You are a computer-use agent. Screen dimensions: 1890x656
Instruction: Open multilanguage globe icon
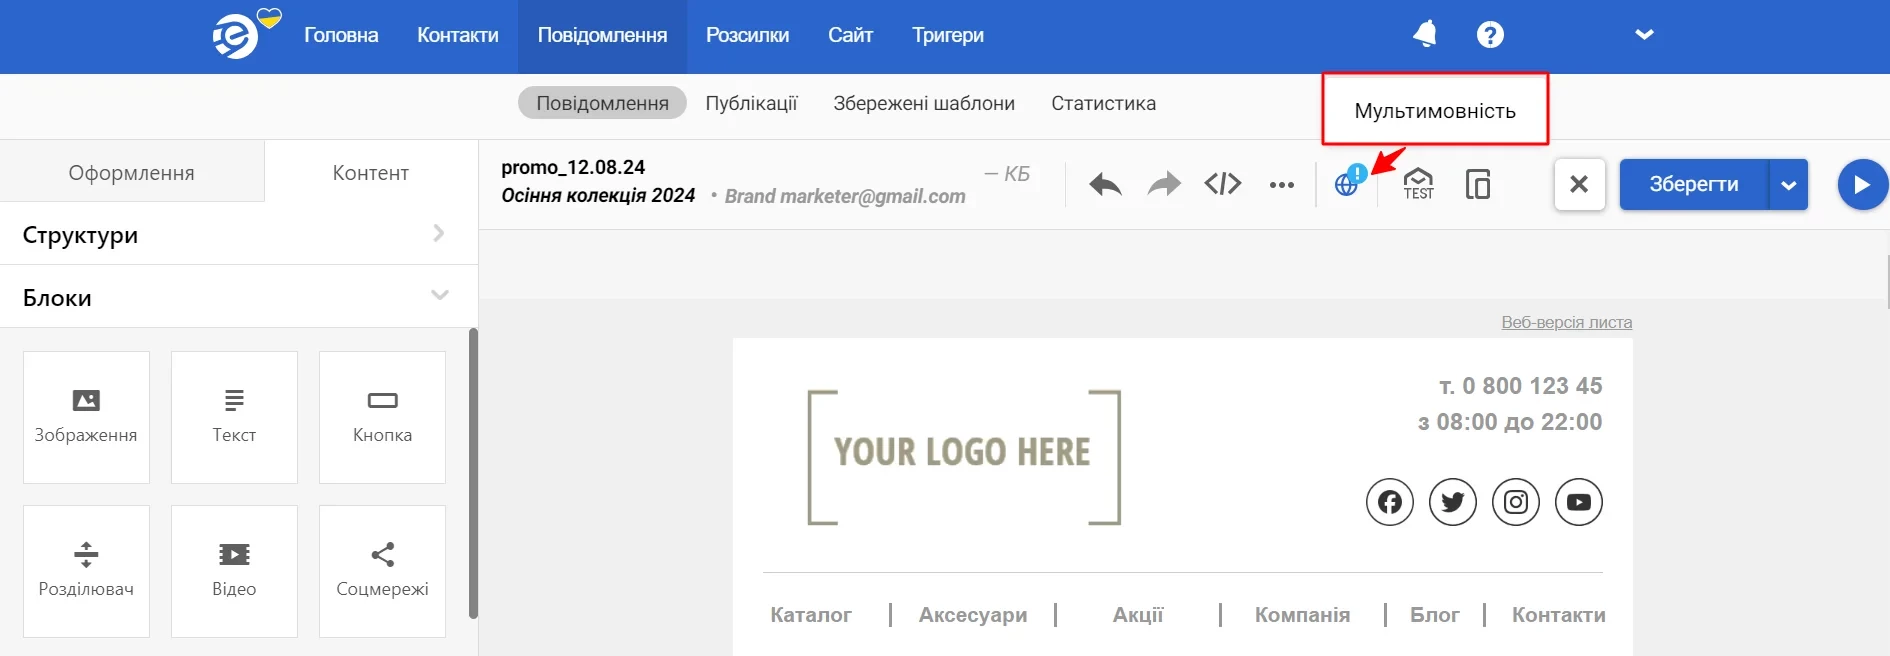pos(1347,183)
